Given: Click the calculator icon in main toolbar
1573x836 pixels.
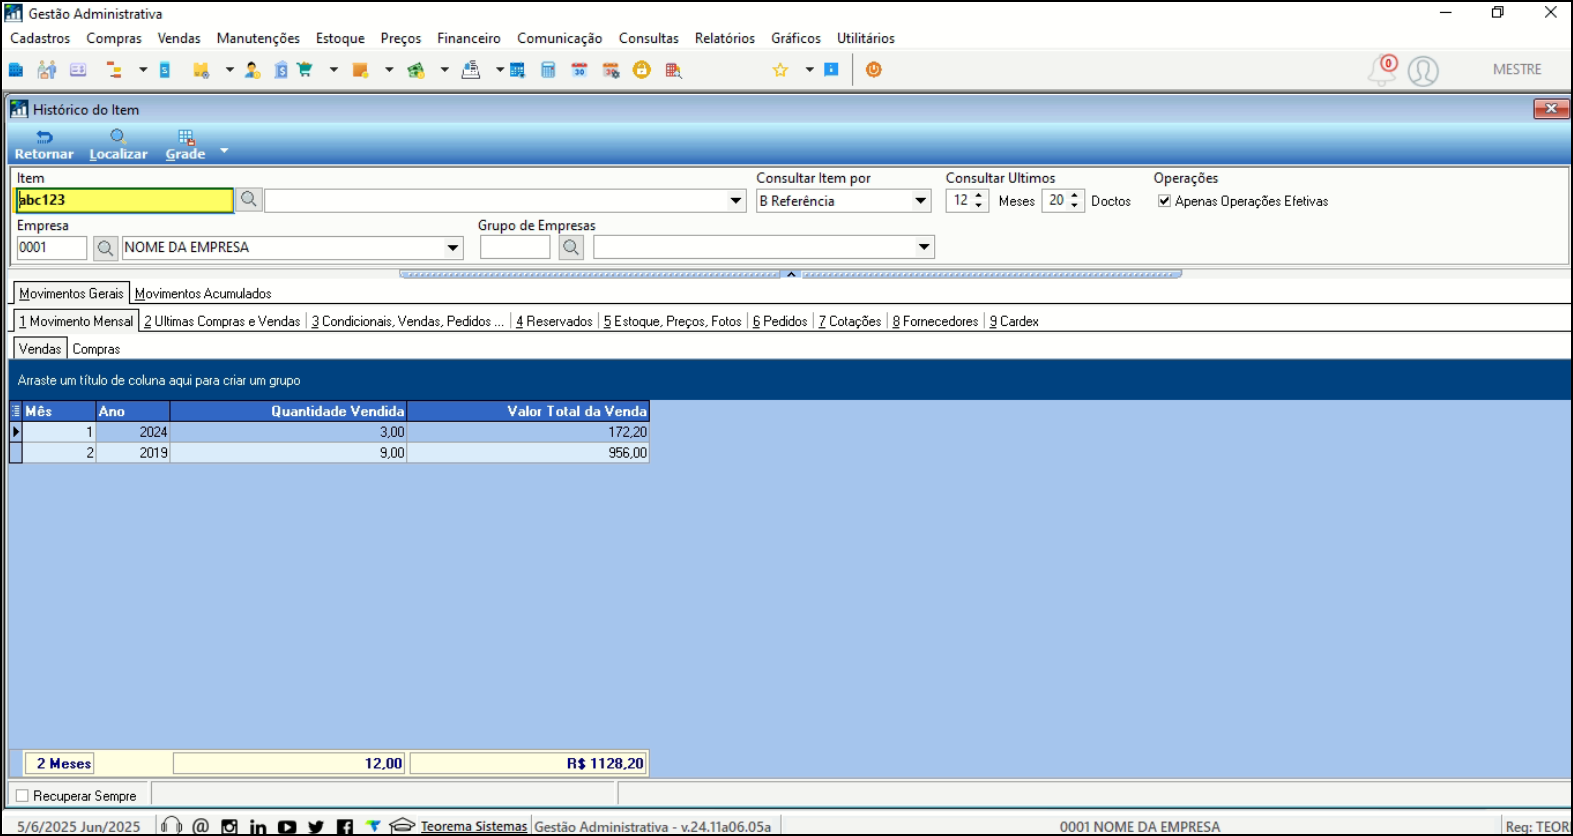Looking at the screenshot, I should pyautogui.click(x=548, y=70).
